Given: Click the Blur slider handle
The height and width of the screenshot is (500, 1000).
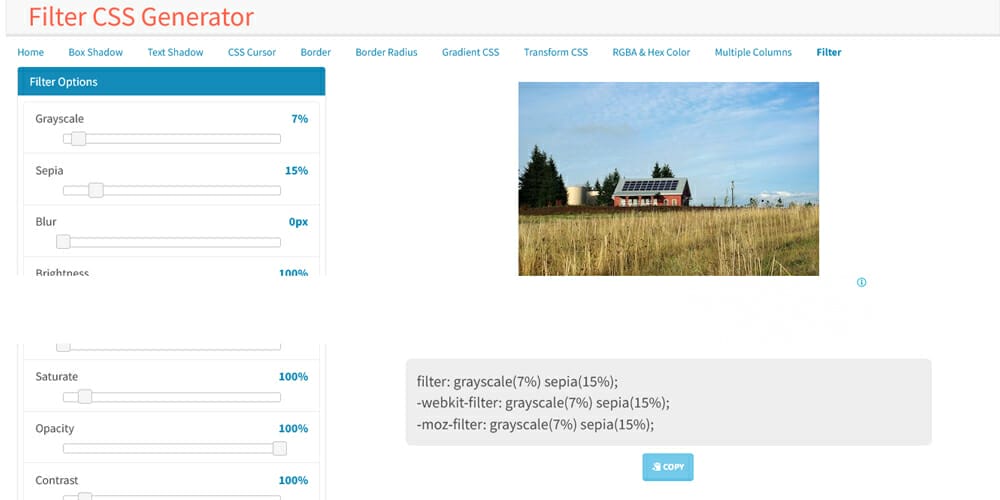Looking at the screenshot, I should pos(63,242).
